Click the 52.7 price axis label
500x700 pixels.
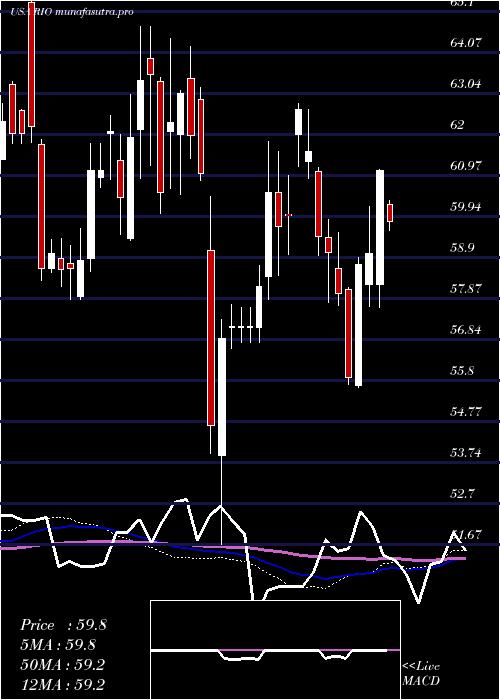(x=462, y=494)
